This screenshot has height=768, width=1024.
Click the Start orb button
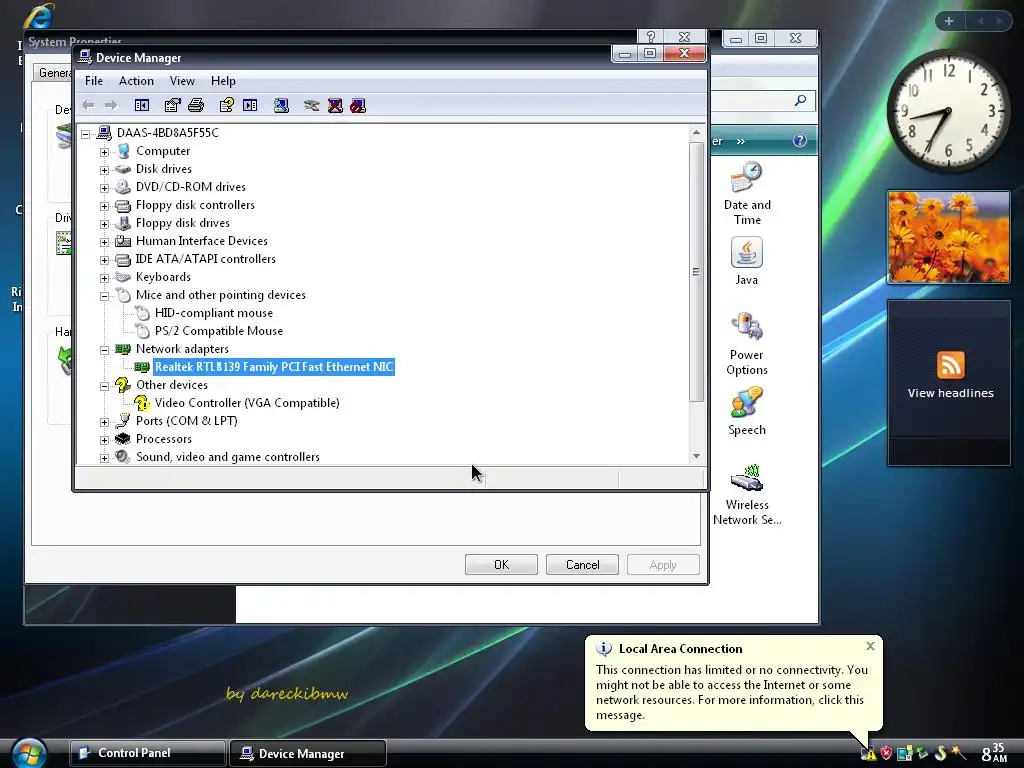click(29, 753)
